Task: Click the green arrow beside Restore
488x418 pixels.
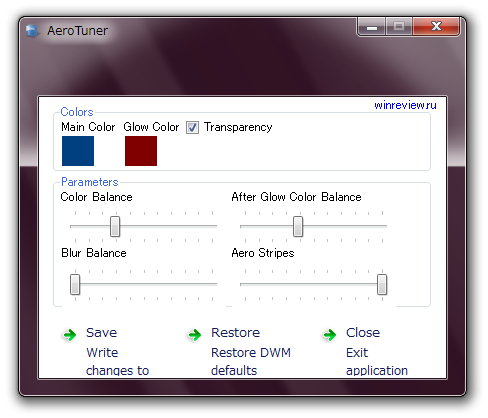Action: click(x=195, y=335)
